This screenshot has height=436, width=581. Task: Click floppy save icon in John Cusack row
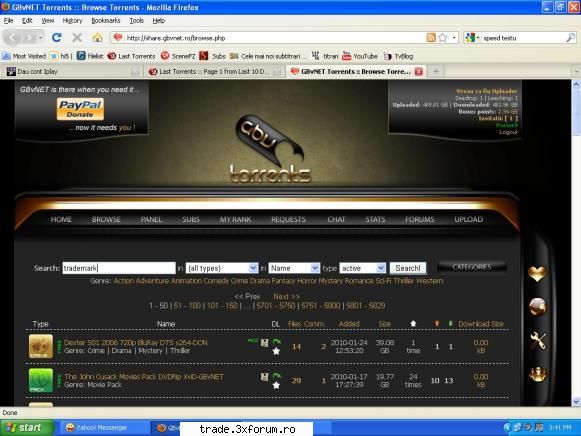coord(264,377)
